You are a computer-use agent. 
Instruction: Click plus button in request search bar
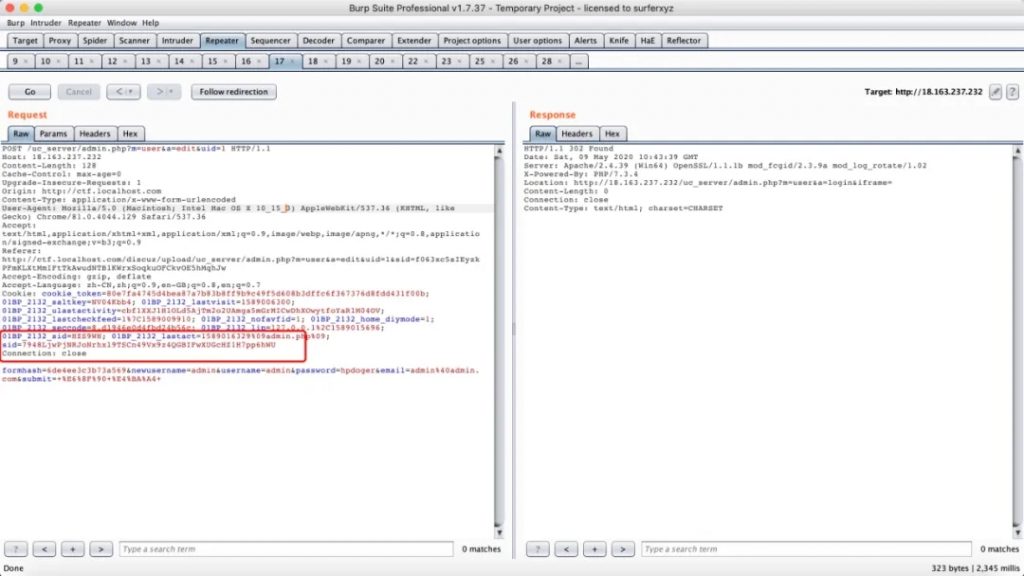[x=72, y=549]
